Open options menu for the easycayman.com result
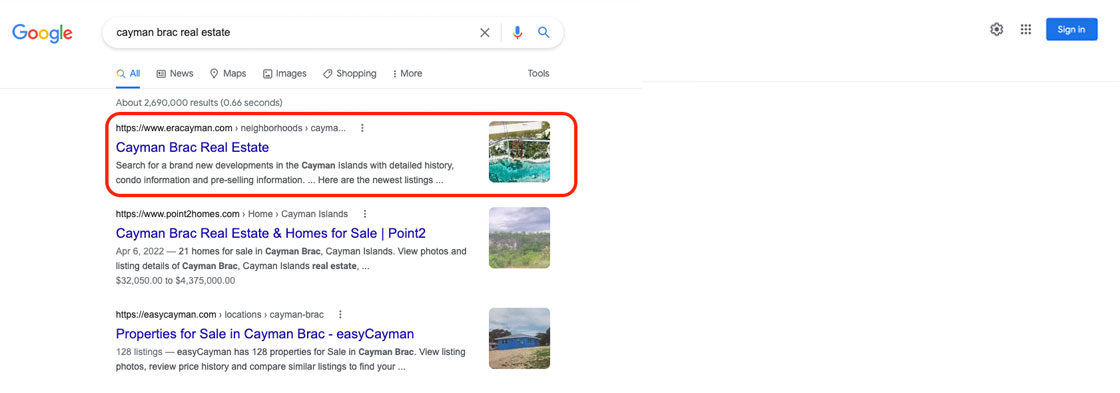Screen dimensions: 1120x393 coord(341,314)
